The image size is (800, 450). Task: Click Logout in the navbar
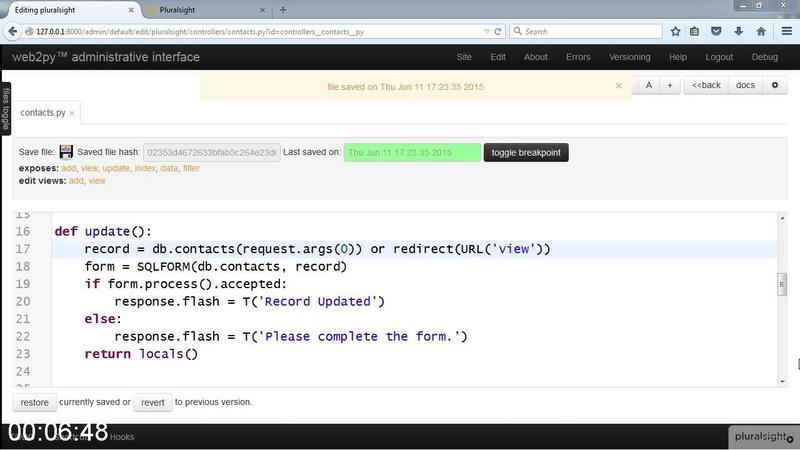point(719,57)
